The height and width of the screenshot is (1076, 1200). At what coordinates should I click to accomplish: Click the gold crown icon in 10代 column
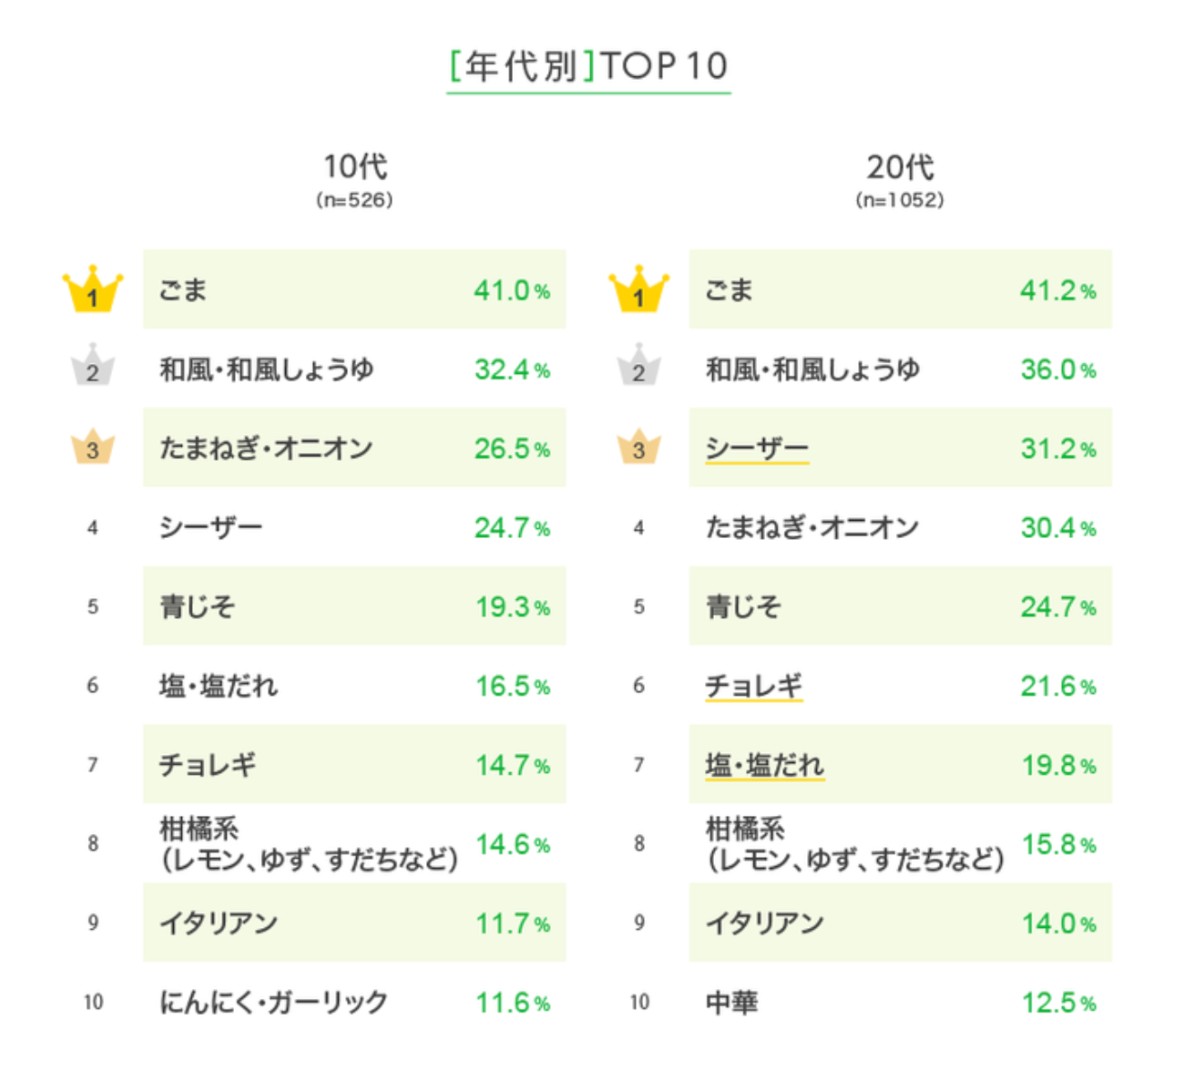[93, 290]
